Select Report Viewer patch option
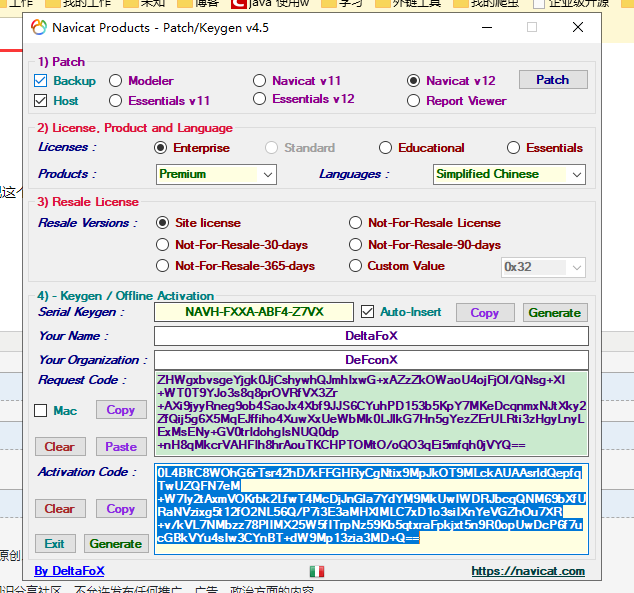This screenshot has width=634, height=593. click(x=413, y=100)
